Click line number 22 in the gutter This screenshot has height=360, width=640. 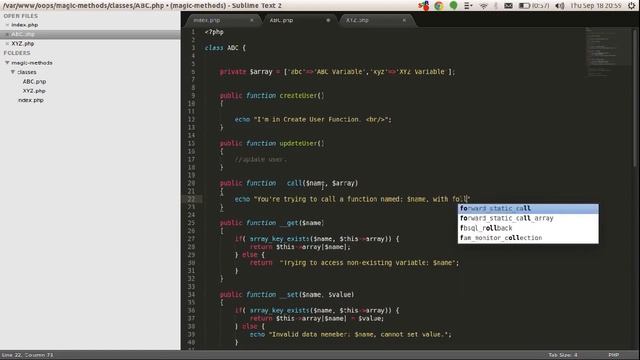click(x=191, y=199)
